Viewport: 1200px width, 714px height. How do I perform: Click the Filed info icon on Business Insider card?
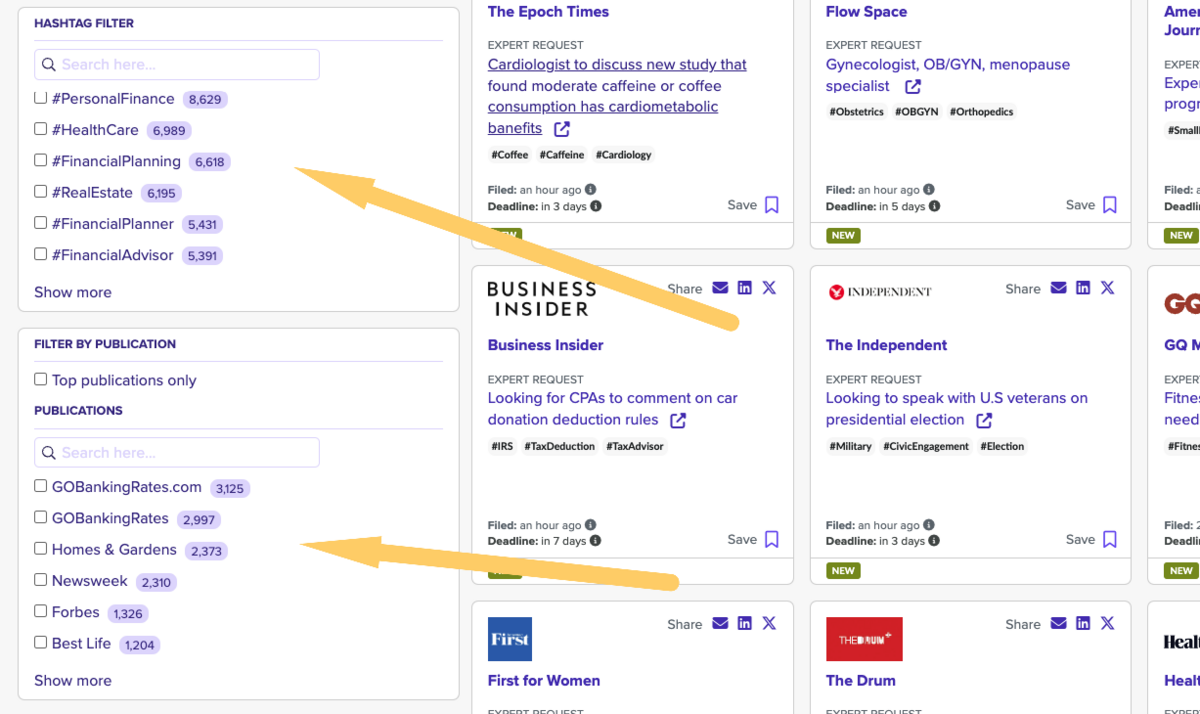(590, 524)
